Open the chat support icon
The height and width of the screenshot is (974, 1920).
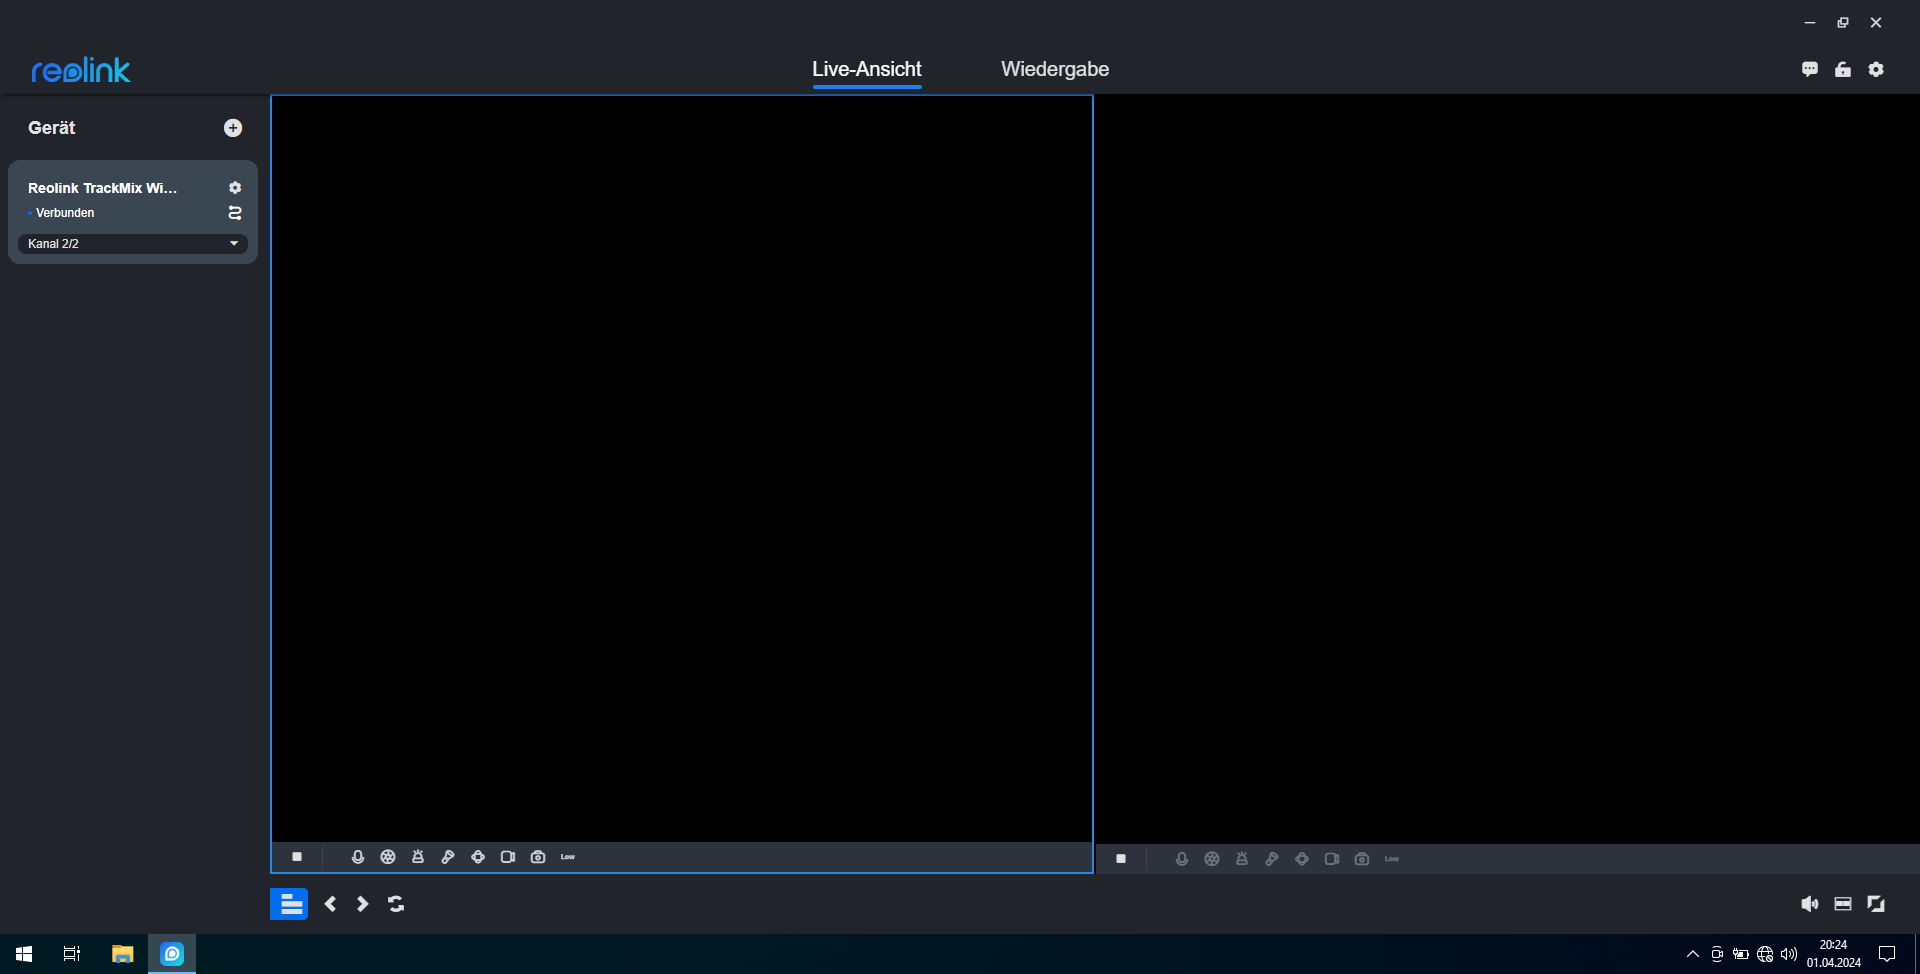pyautogui.click(x=1810, y=69)
